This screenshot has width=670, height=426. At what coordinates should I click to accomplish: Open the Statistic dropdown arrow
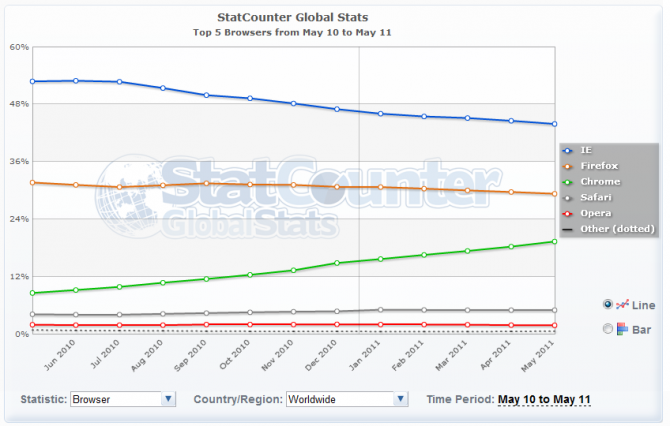point(168,399)
